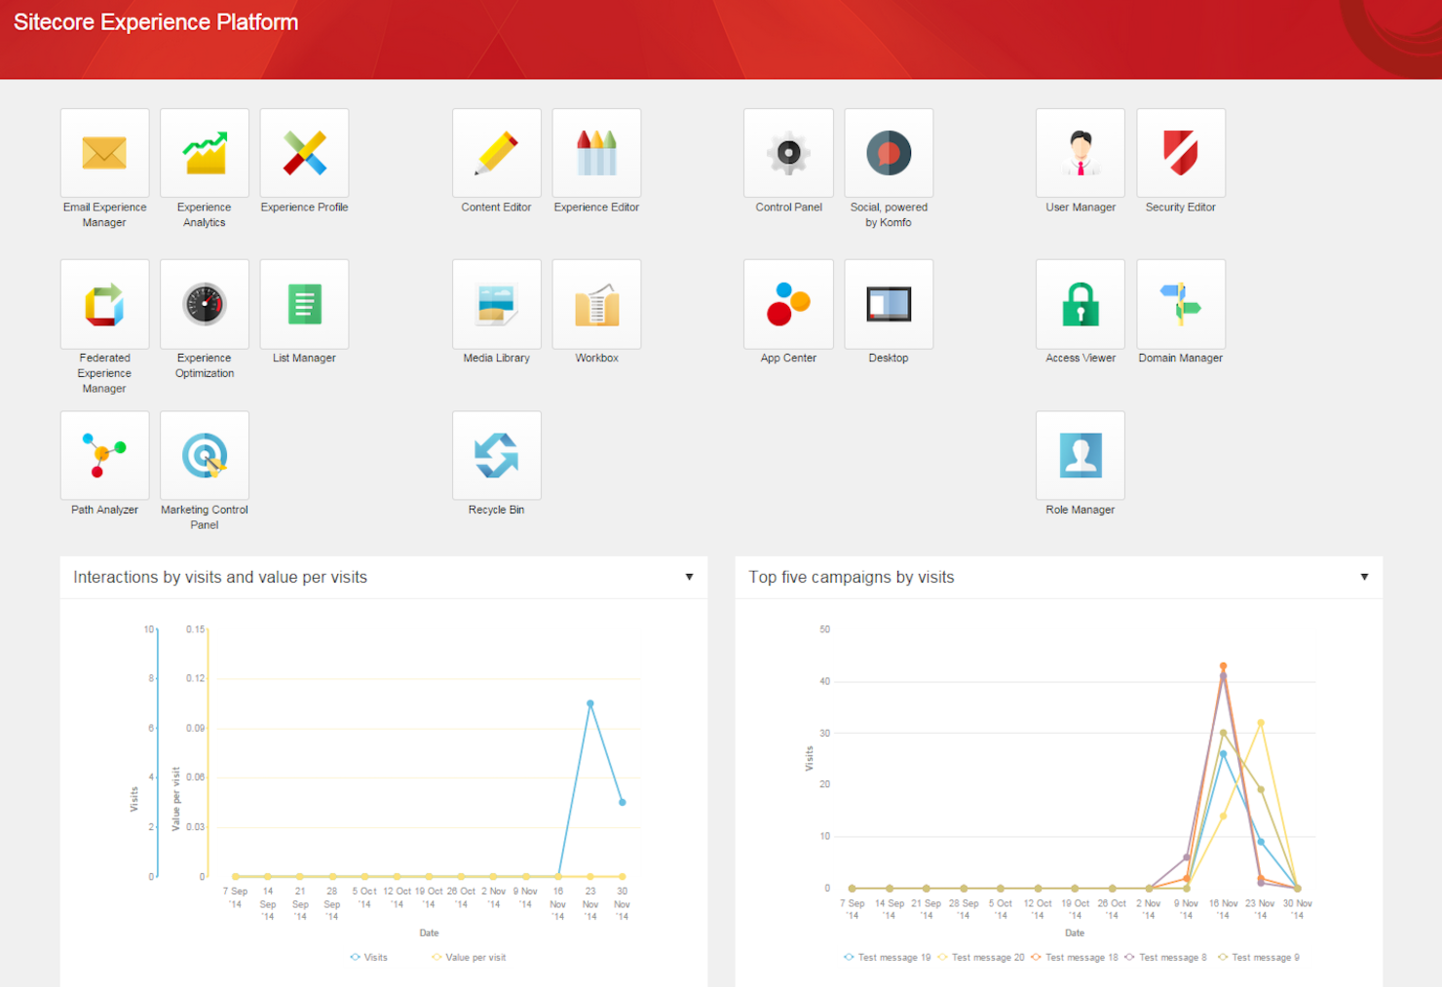Launch the Media Library
This screenshot has width=1442, height=987.
[496, 304]
